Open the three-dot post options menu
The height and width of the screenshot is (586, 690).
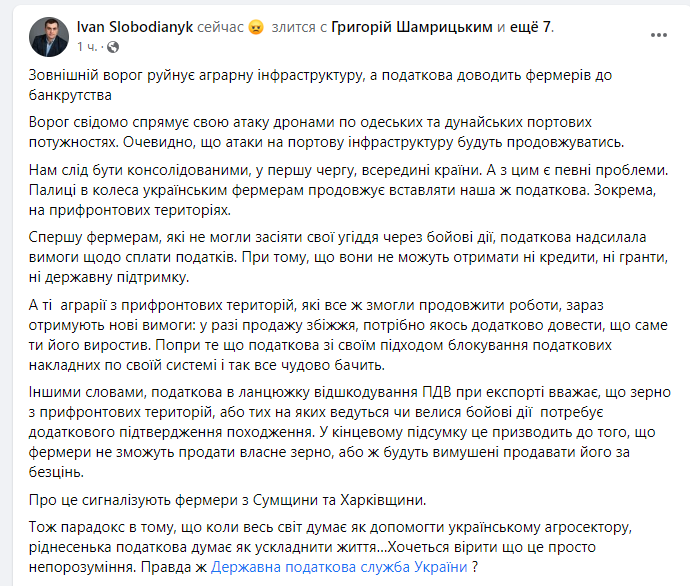(658, 35)
